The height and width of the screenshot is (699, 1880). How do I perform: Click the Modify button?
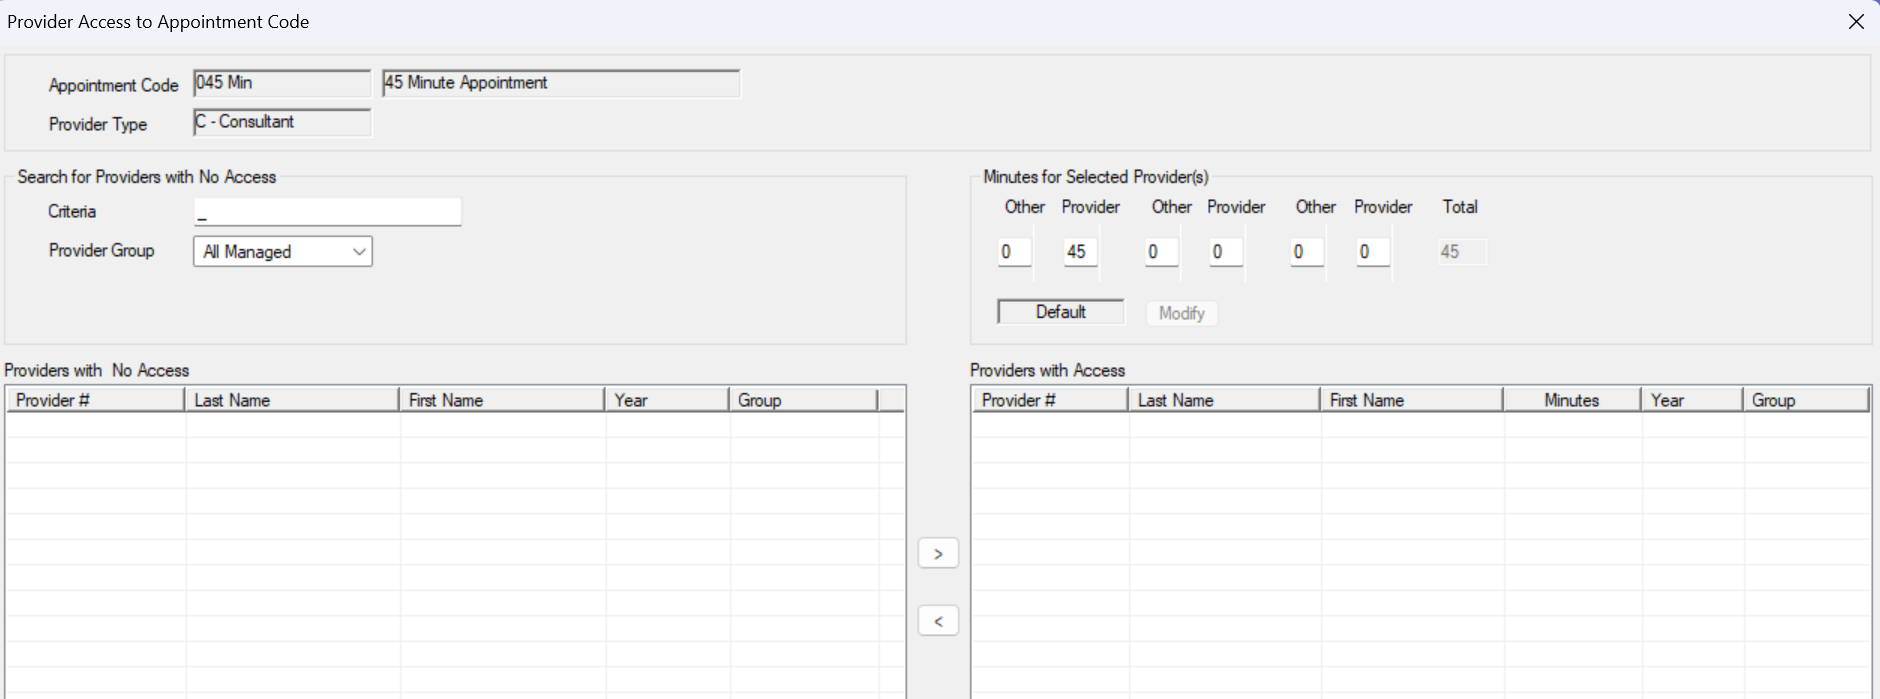tap(1181, 313)
